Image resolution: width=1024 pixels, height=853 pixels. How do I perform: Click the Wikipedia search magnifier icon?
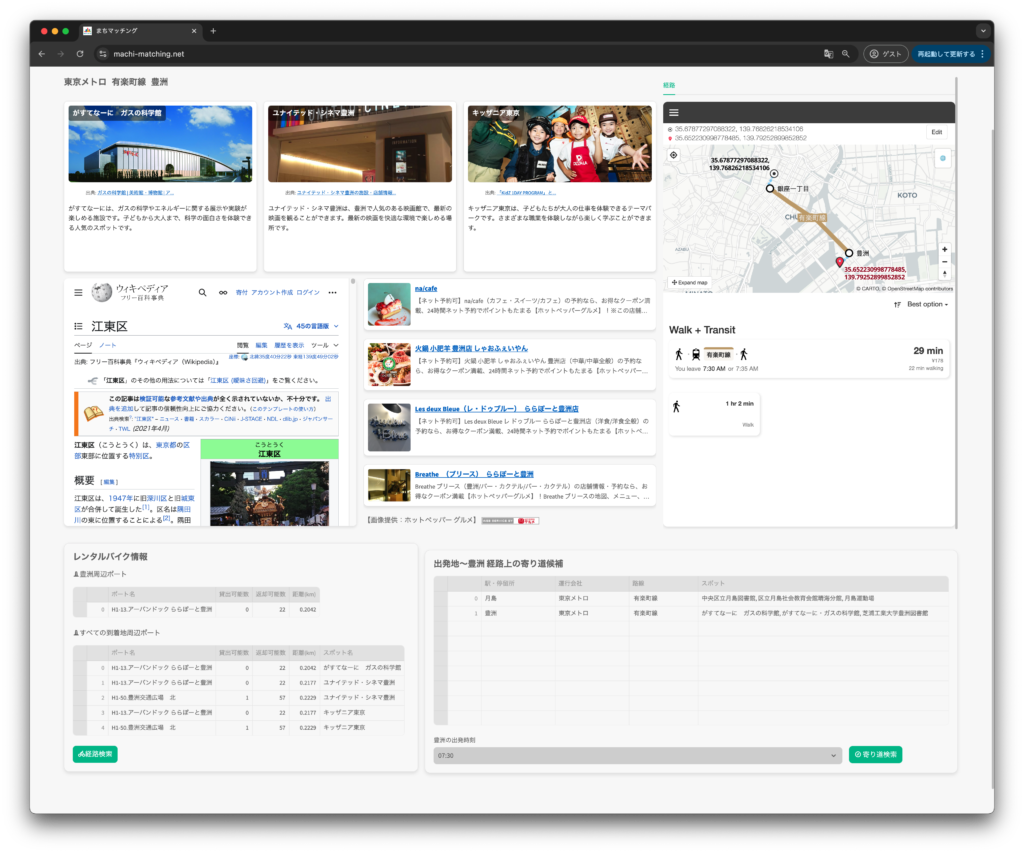(202, 293)
